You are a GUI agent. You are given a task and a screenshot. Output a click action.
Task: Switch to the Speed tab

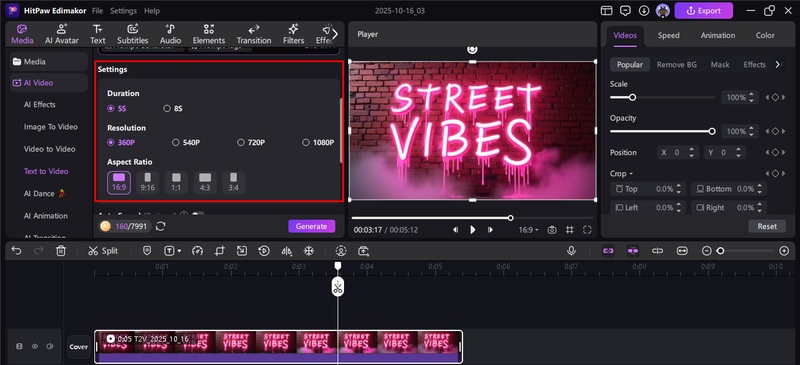coord(668,35)
